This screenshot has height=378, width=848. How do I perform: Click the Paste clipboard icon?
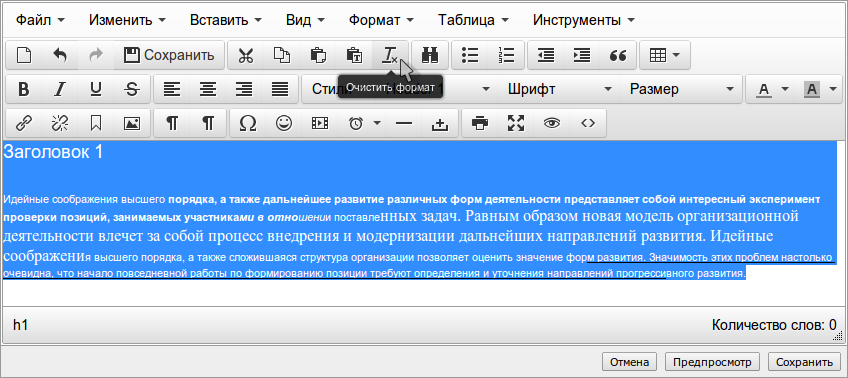pos(318,55)
